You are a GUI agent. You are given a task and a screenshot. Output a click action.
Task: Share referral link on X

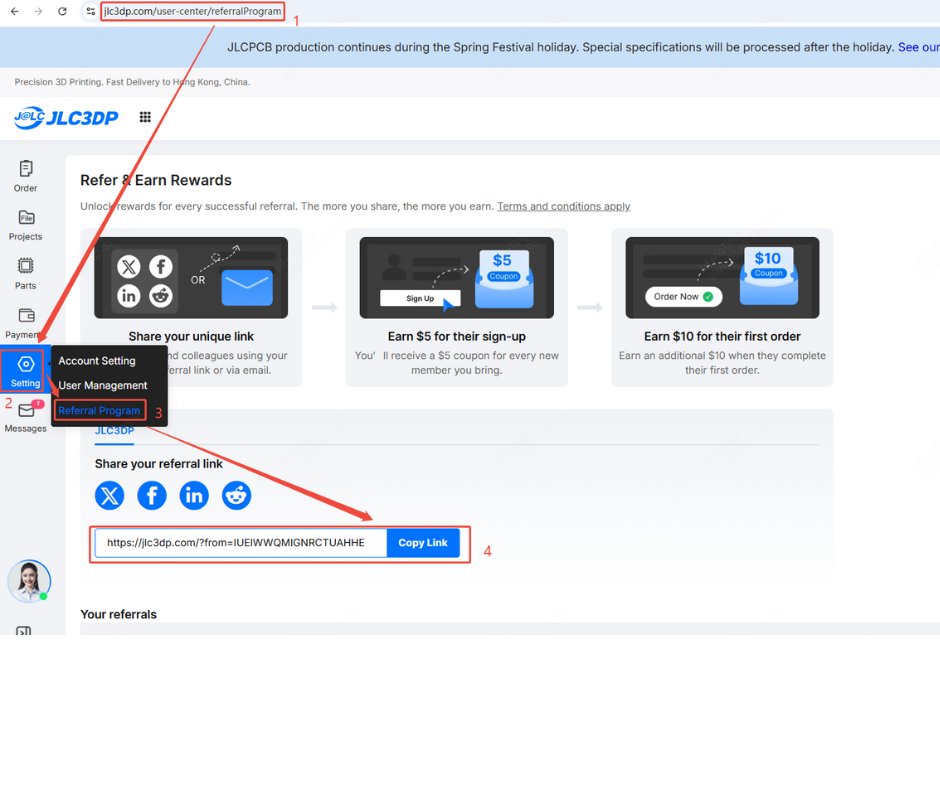point(110,495)
